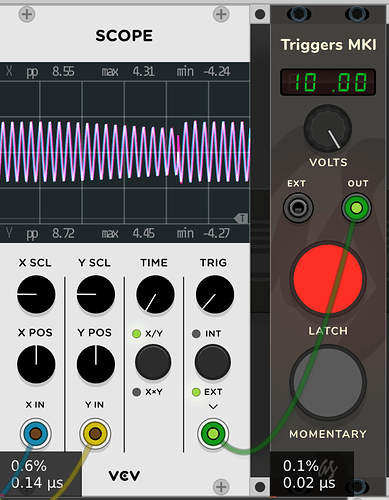Click the top-right screw on Triggers MKI
389x500 pixels.
(x=357, y=14)
